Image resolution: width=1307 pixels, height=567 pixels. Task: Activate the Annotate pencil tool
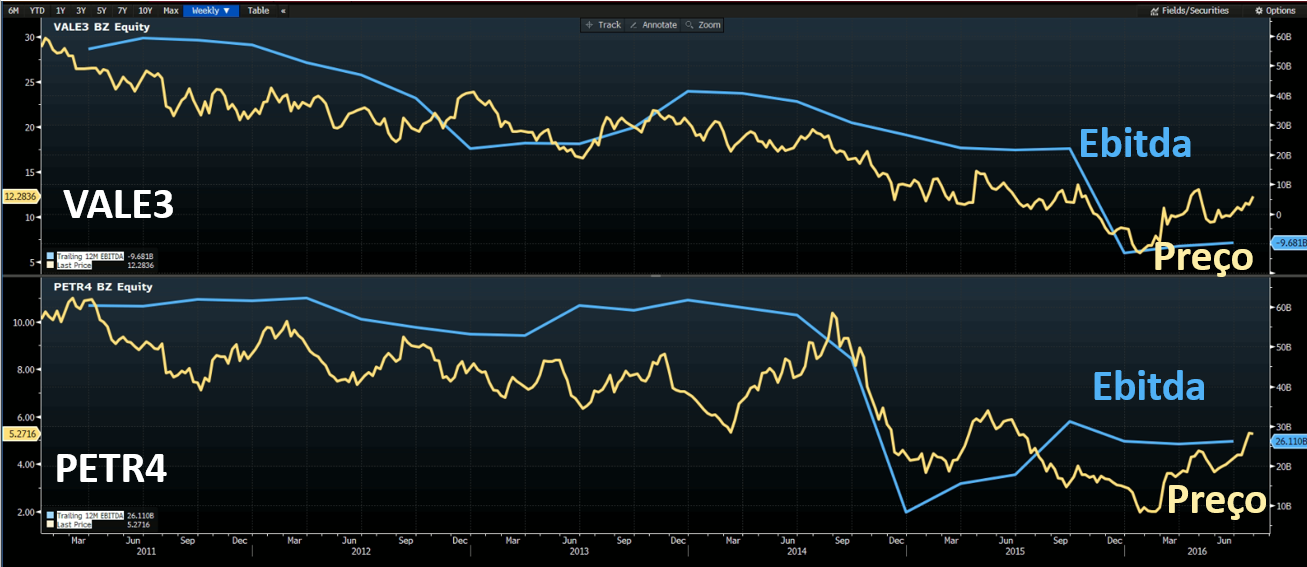653,24
